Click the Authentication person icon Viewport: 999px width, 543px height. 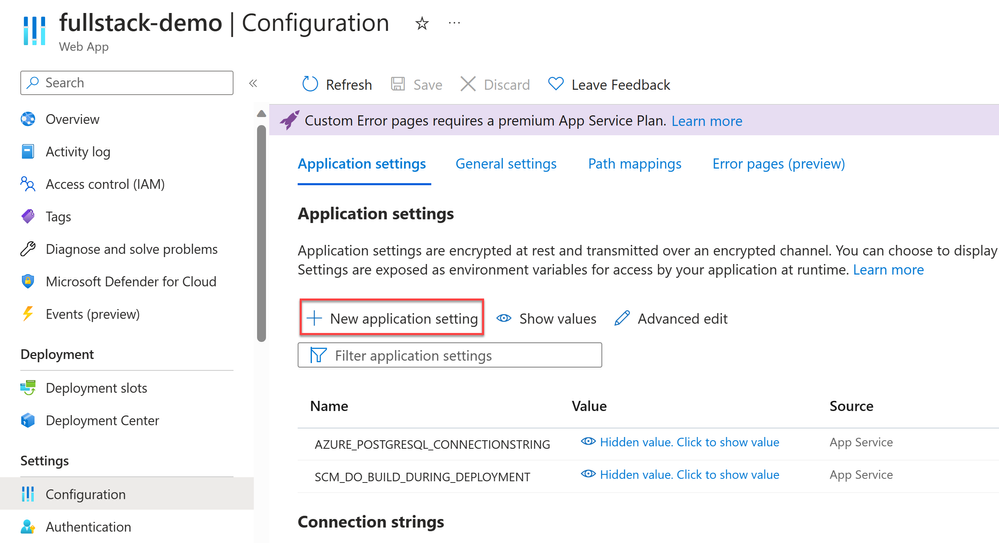28,527
